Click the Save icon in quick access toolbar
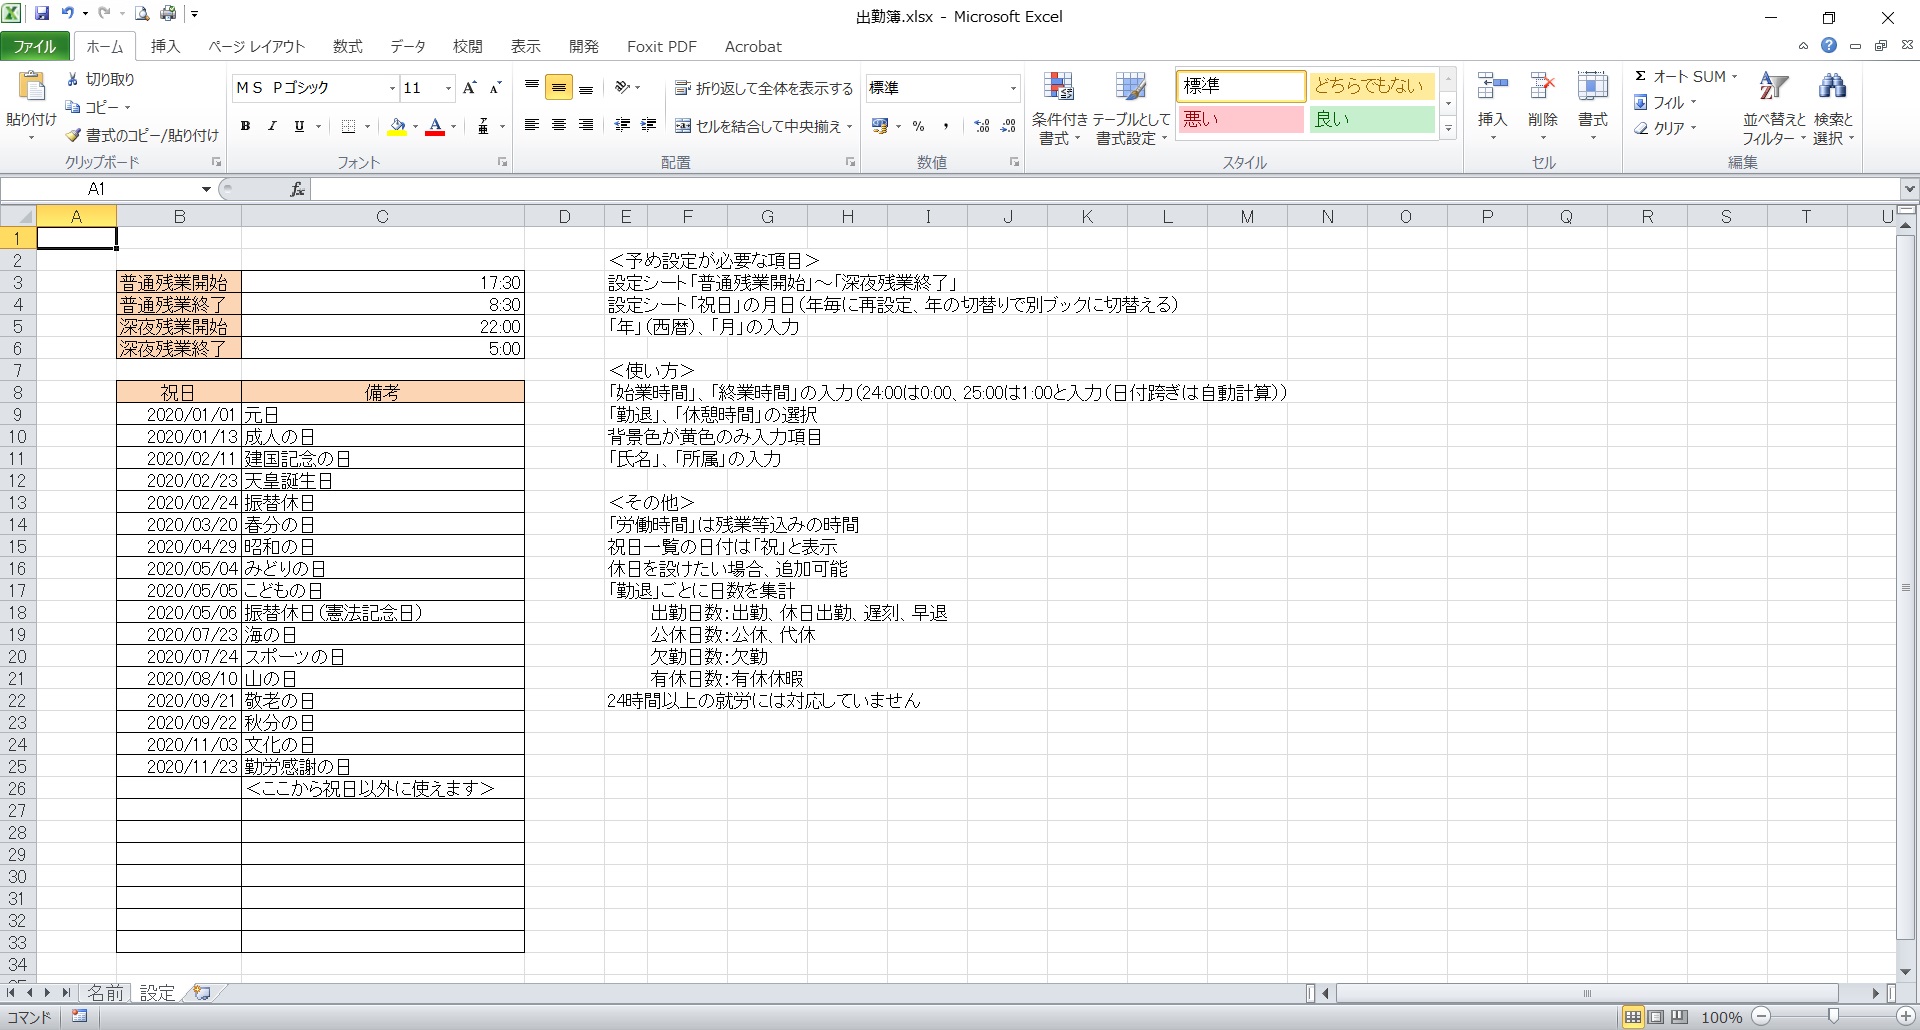The height and width of the screenshot is (1030, 1920). [42, 14]
